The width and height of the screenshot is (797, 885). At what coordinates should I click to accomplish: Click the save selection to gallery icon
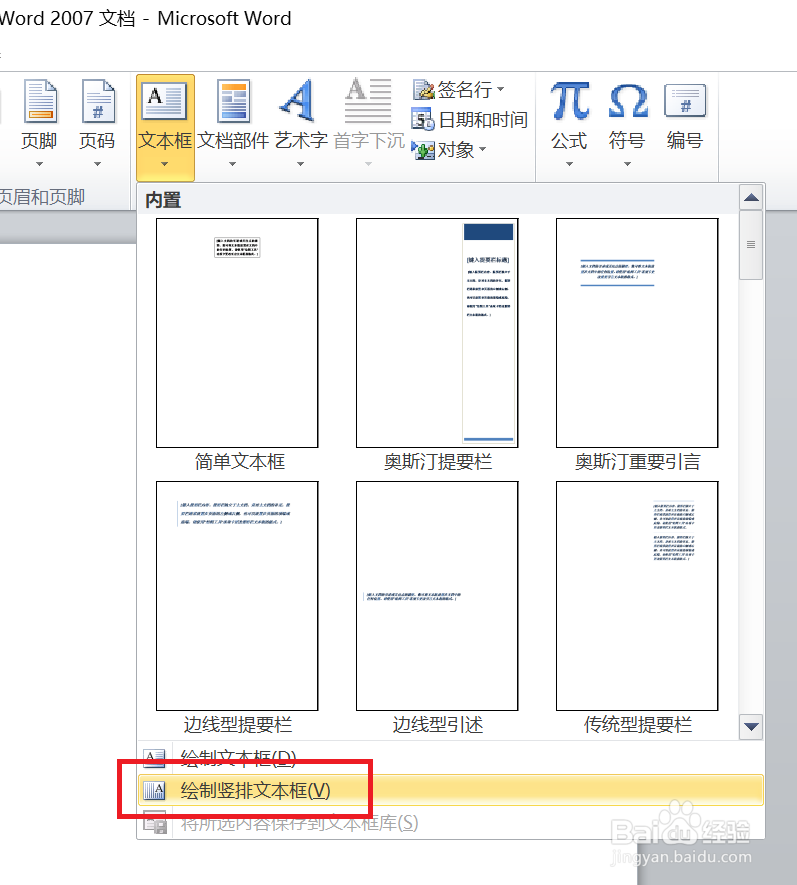point(154,822)
